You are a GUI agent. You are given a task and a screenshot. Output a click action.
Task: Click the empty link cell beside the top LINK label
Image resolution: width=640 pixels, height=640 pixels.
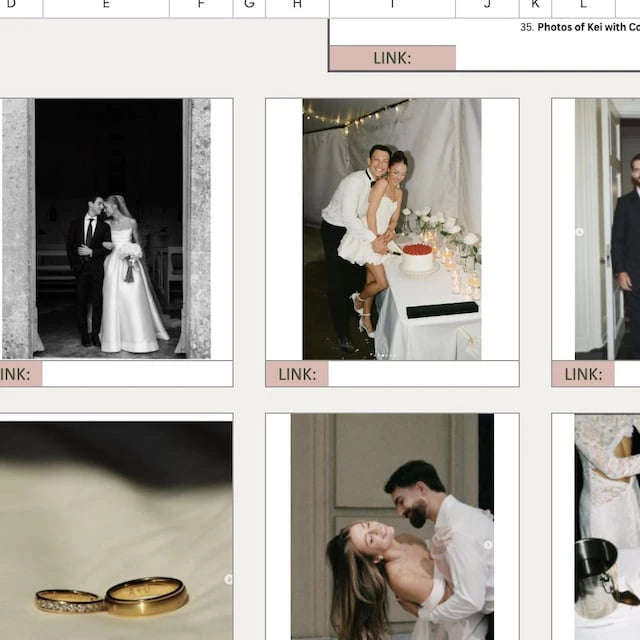[x=548, y=58]
